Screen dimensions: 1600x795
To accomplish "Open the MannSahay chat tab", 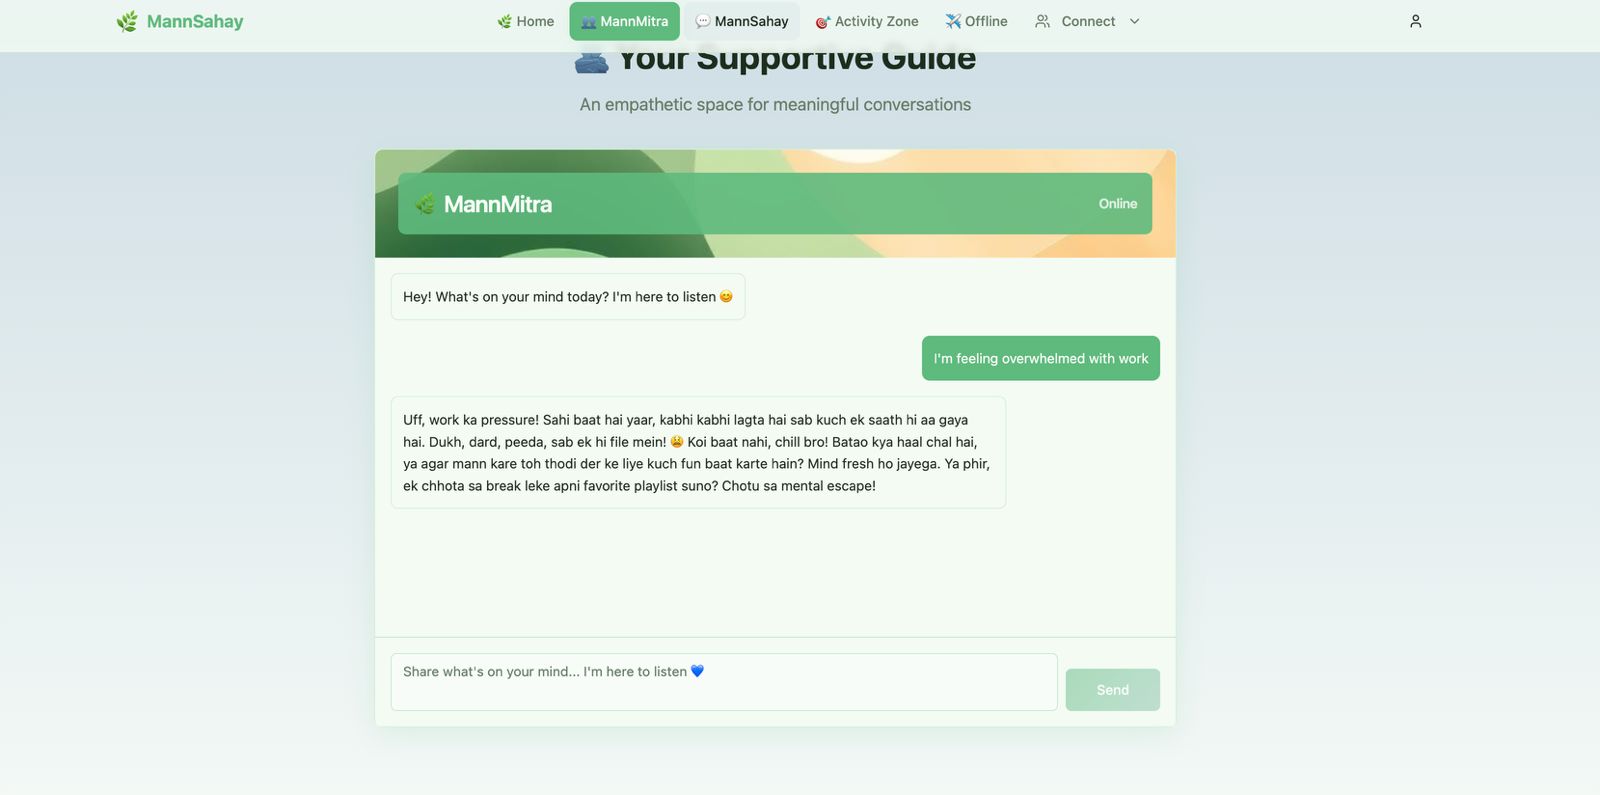I will pos(741,21).
